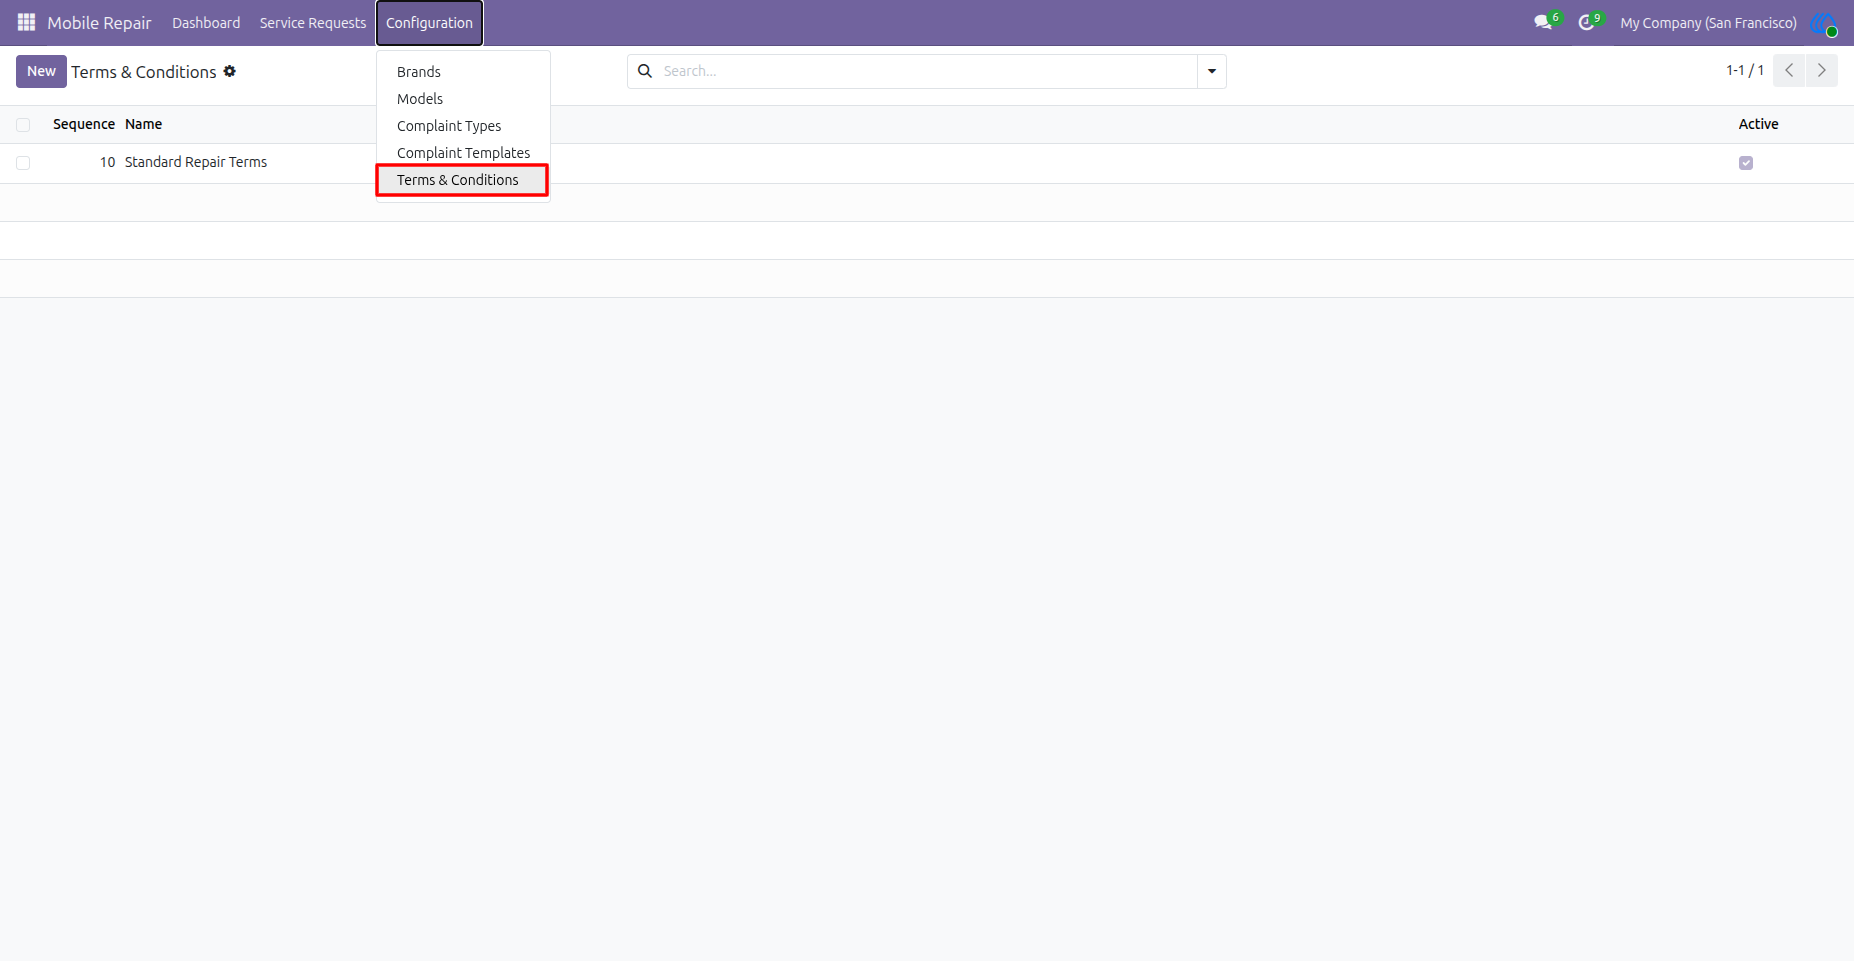Open the apps grid menu icon
Image resolution: width=1854 pixels, height=961 pixels.
(x=26, y=22)
